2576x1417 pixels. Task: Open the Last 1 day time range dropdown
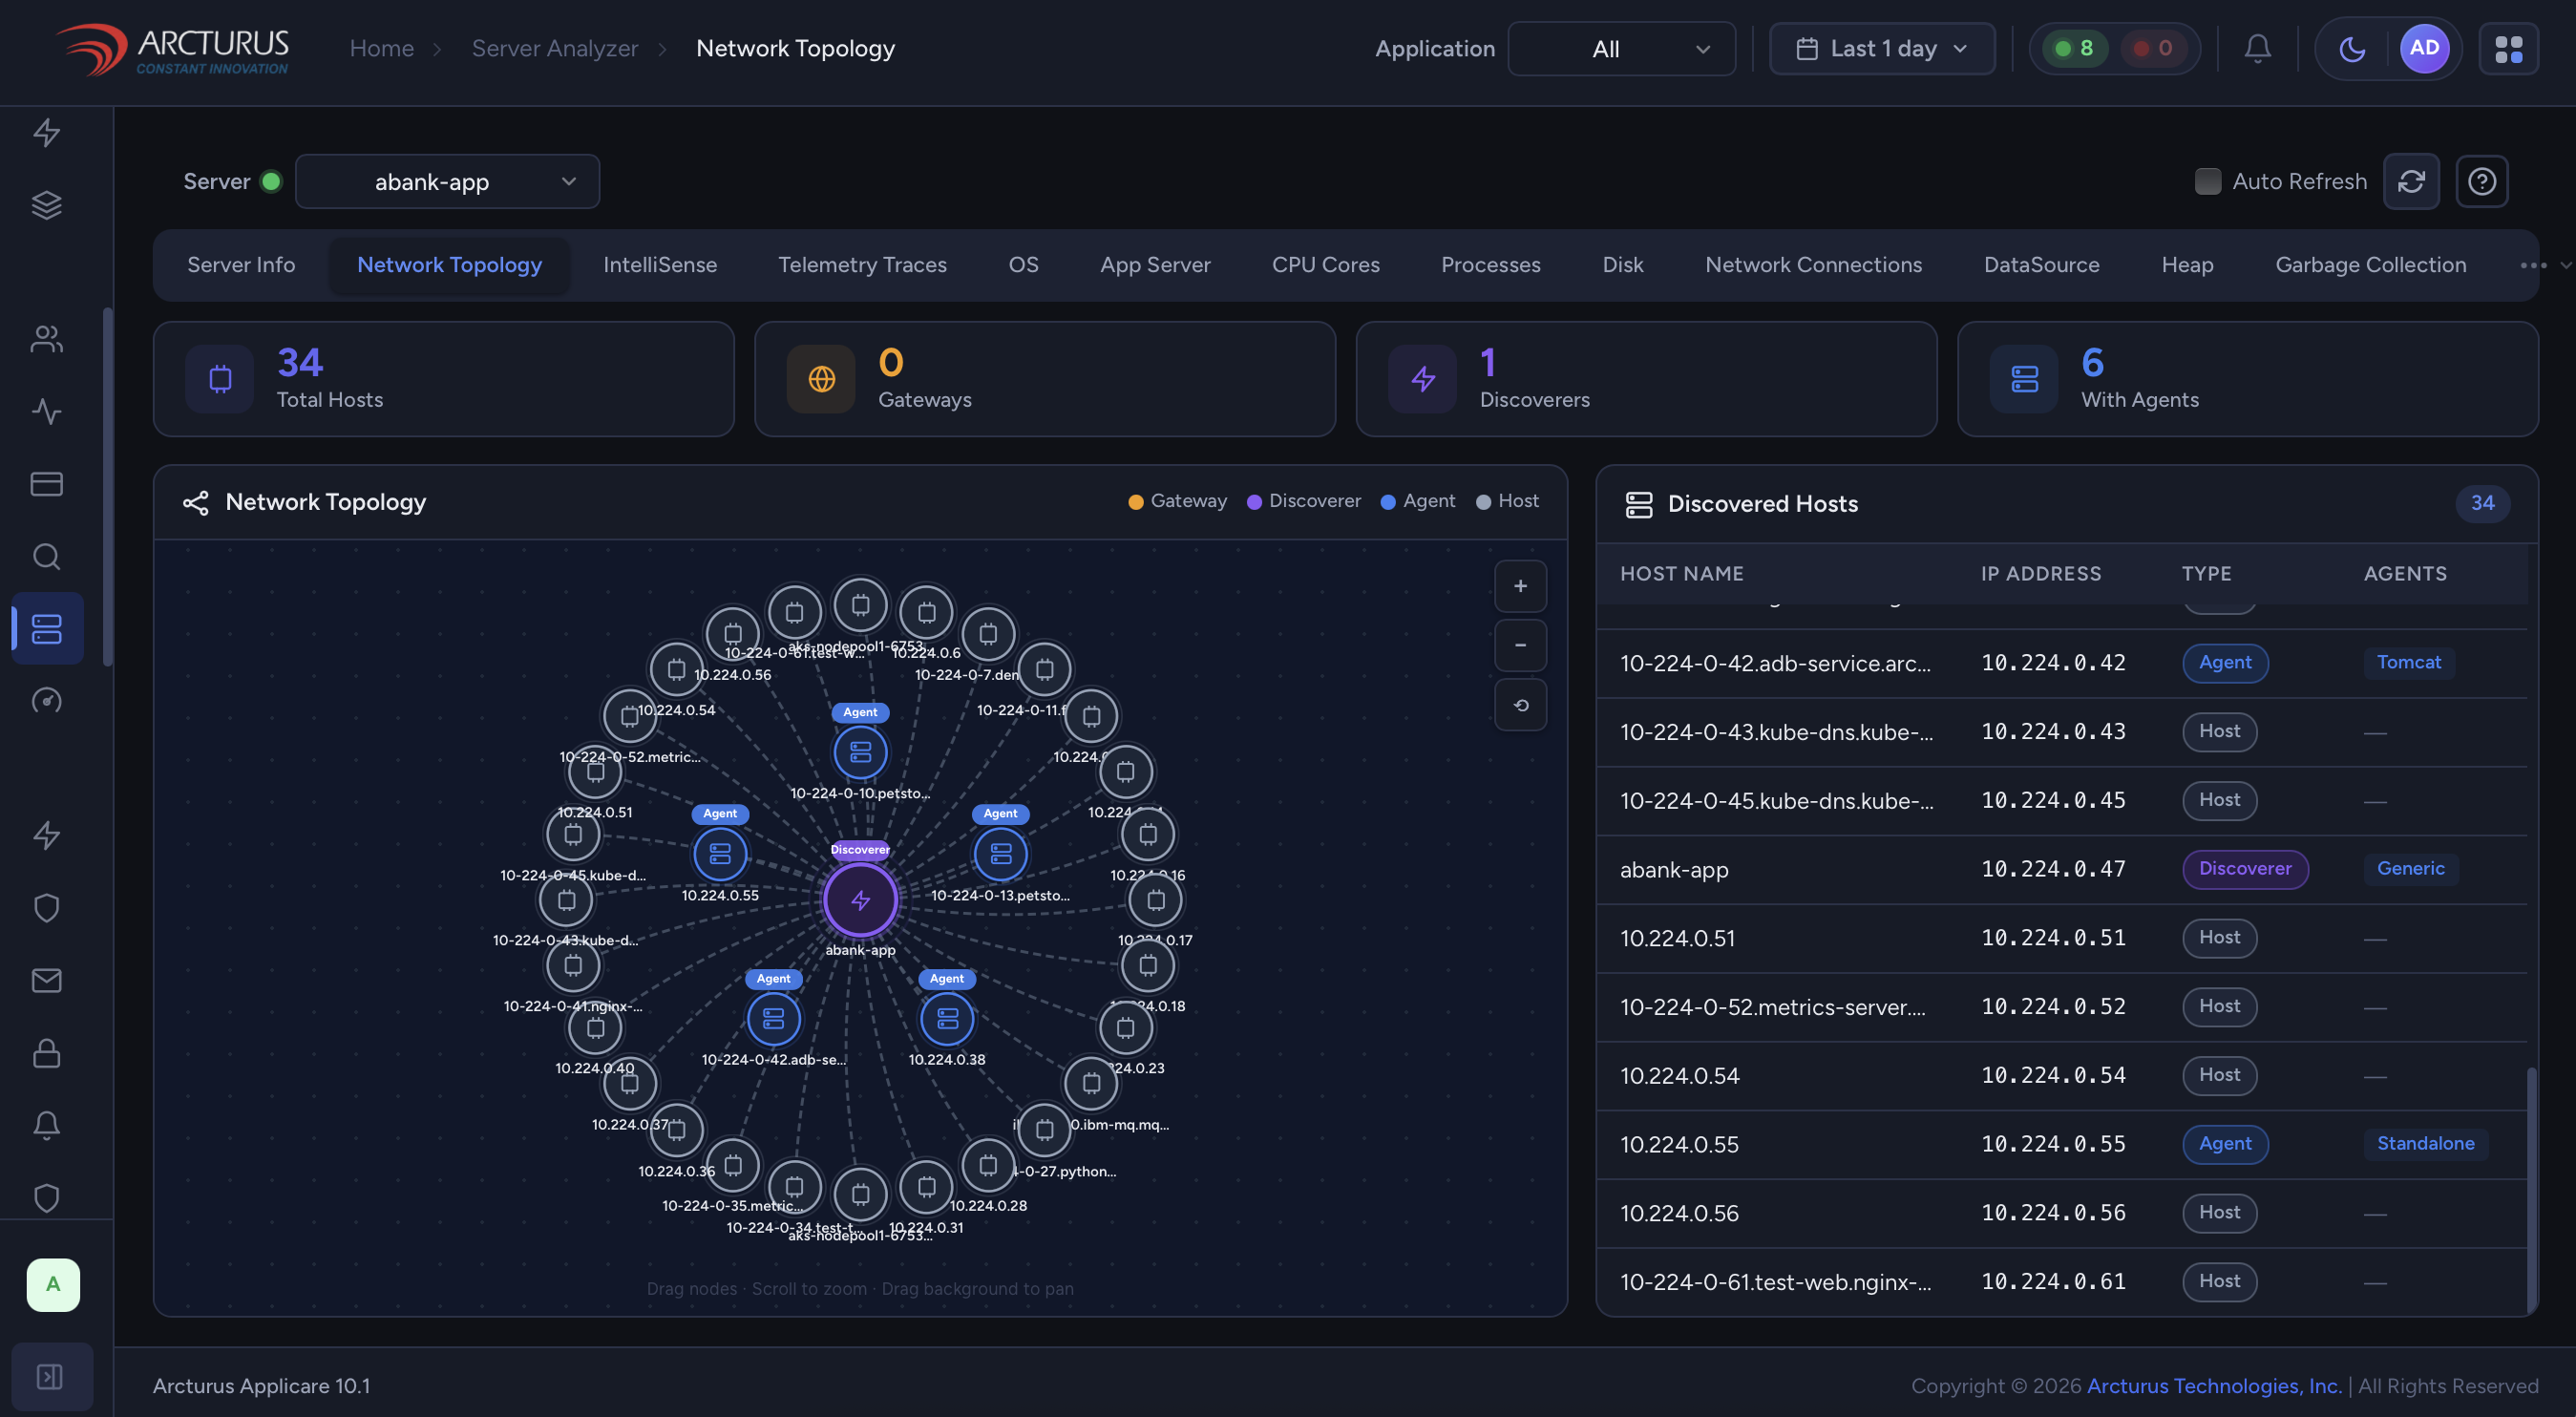1882,48
